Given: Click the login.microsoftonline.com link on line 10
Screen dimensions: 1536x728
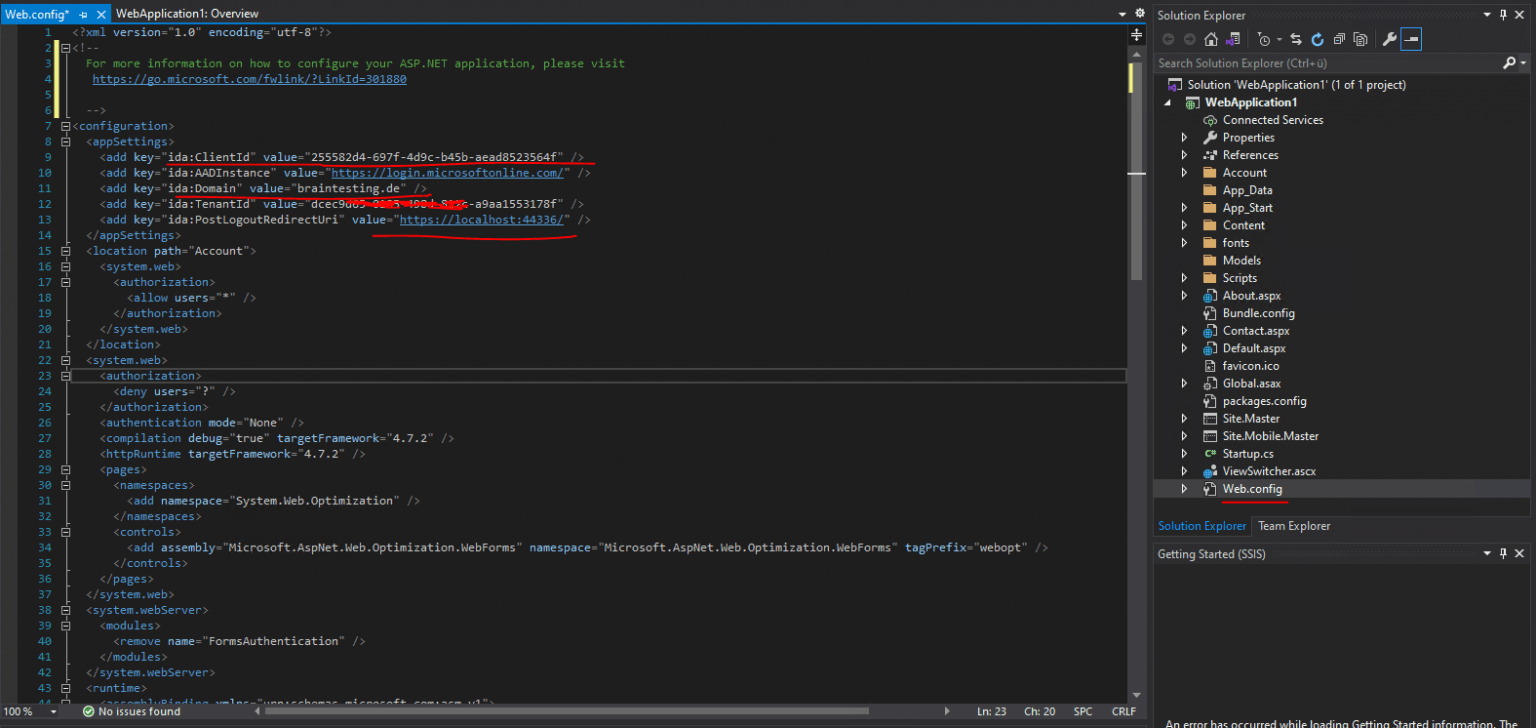Looking at the screenshot, I should 449,173.
